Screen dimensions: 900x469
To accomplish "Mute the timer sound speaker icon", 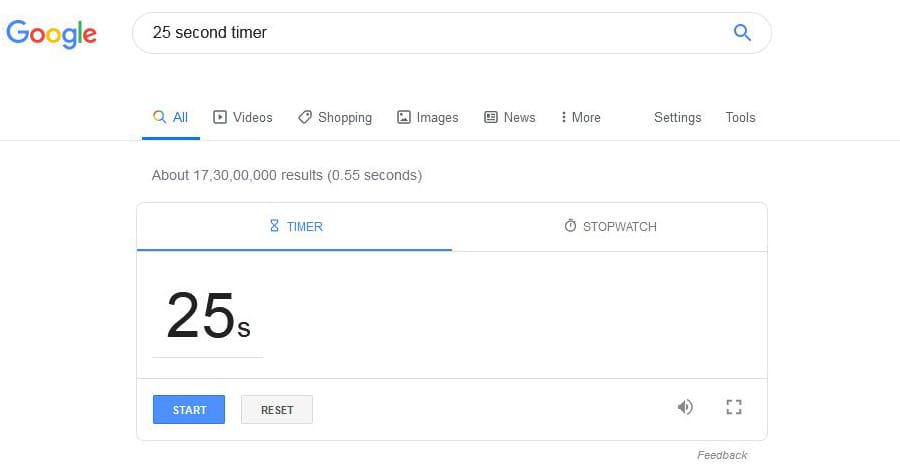I will pyautogui.click(x=685, y=407).
